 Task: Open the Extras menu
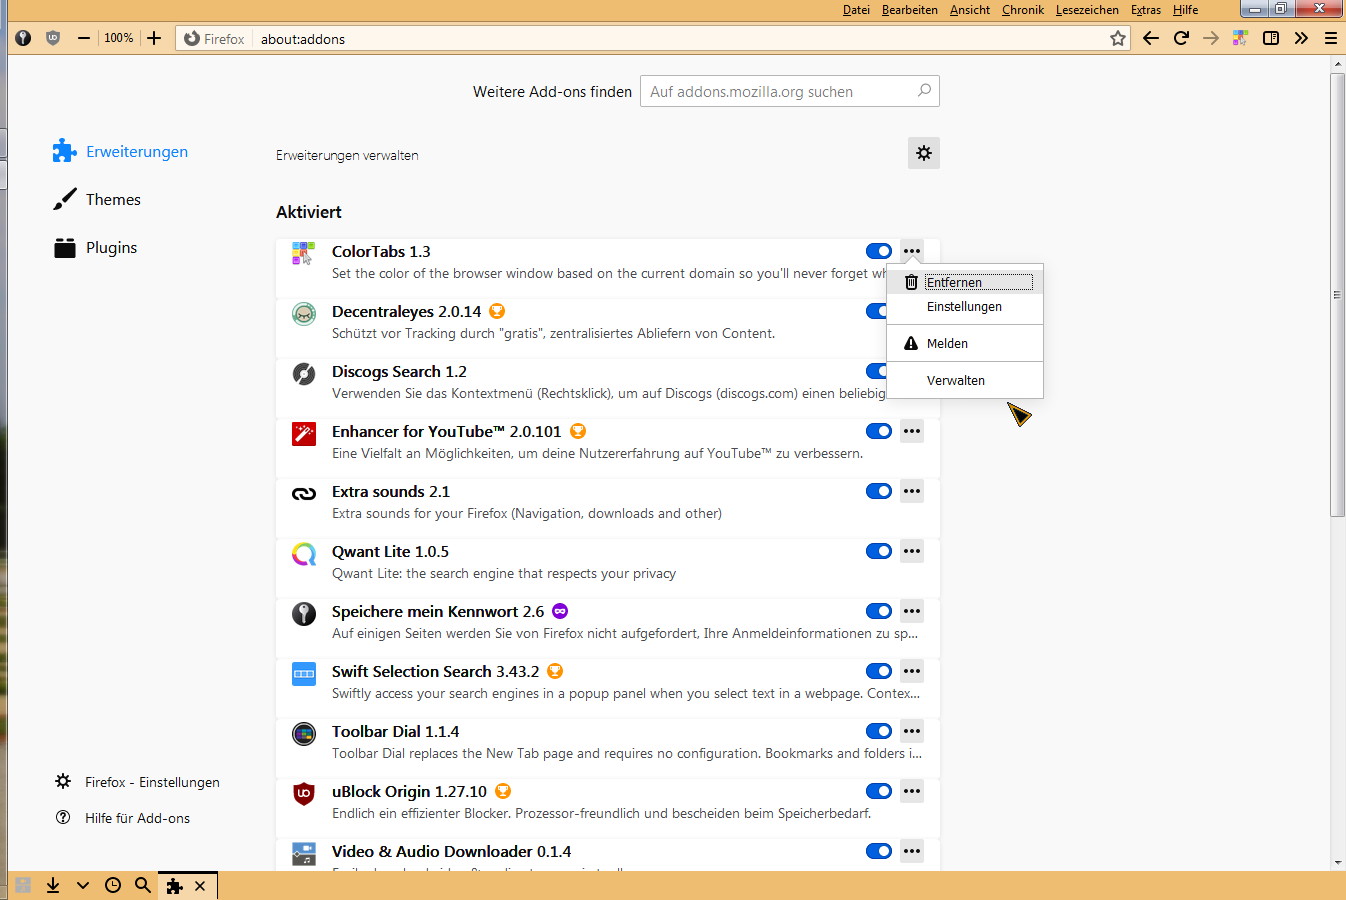(x=1146, y=10)
